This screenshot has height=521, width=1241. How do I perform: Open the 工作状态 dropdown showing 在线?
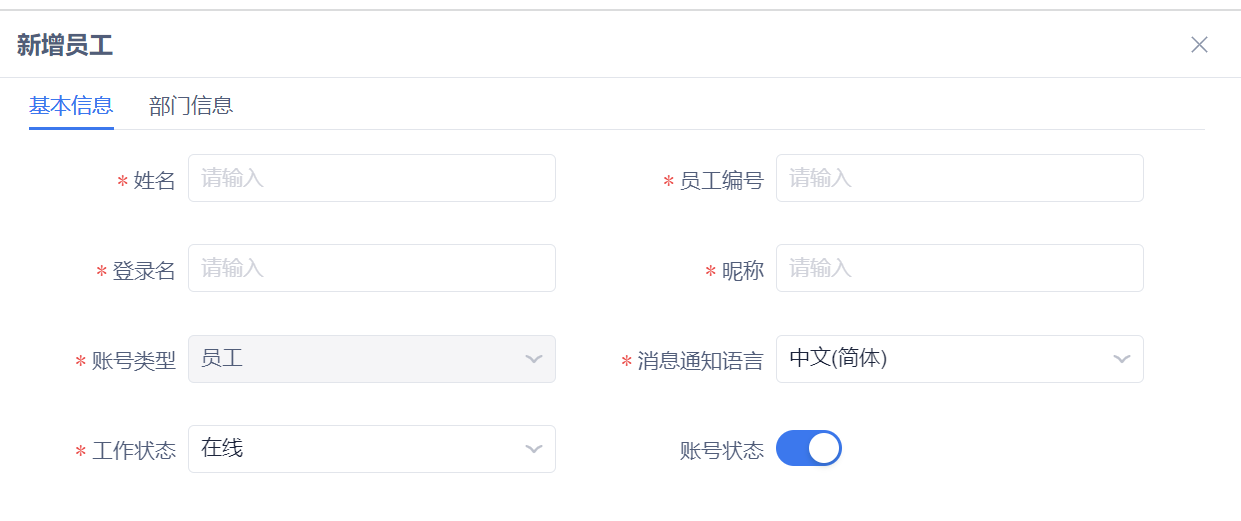pos(360,449)
